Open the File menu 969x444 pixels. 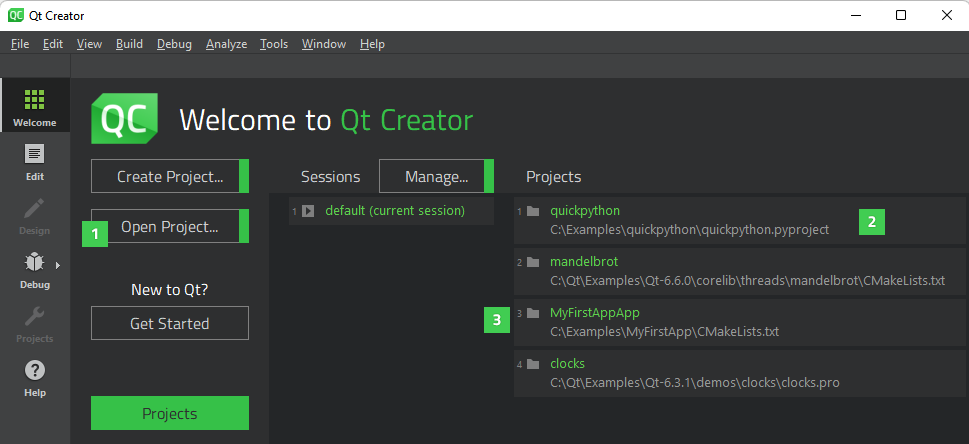(x=20, y=44)
